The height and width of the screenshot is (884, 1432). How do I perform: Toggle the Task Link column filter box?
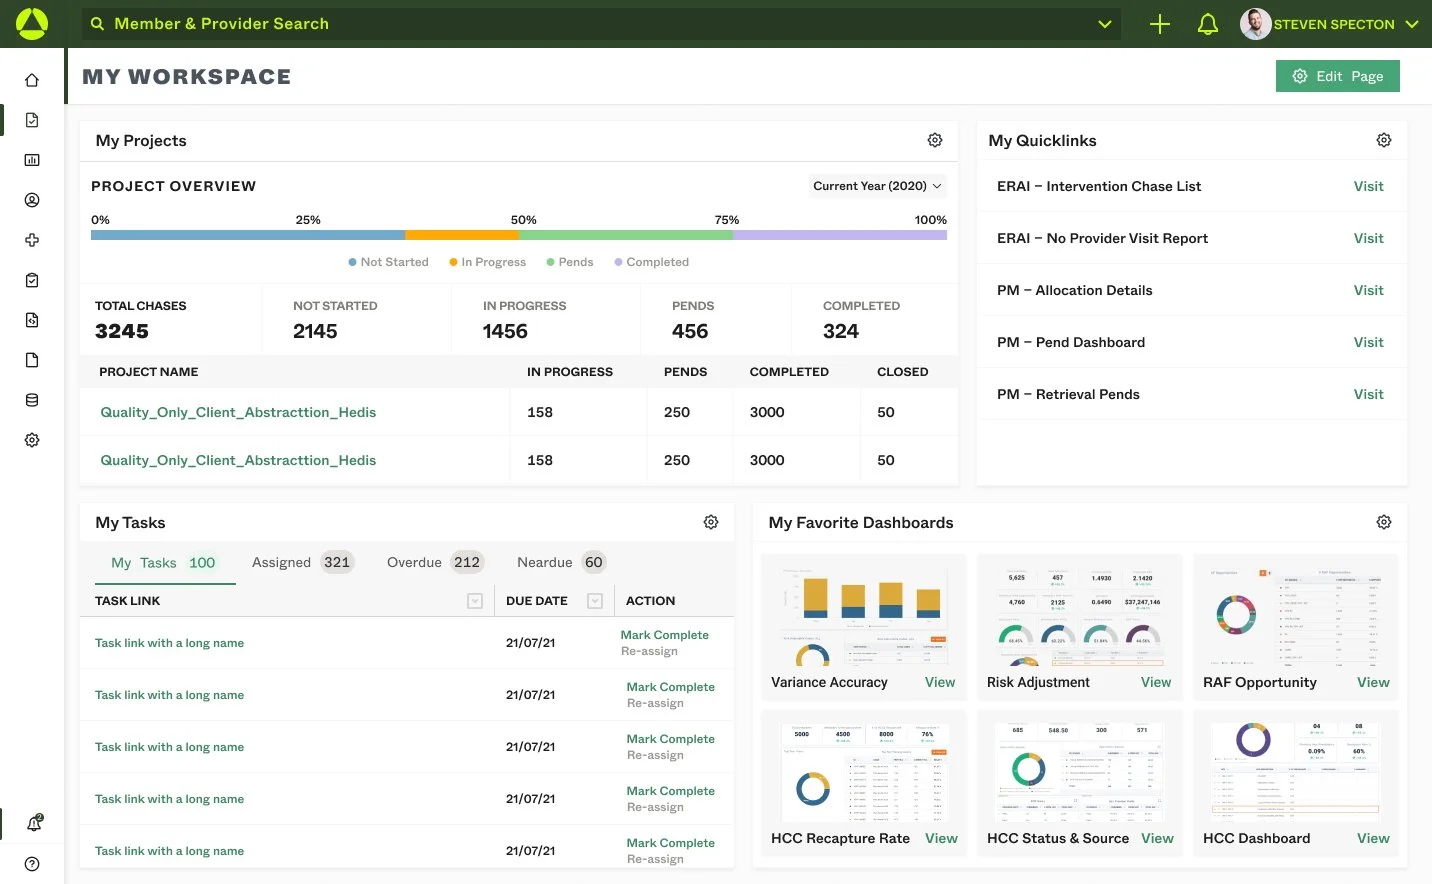click(x=475, y=601)
